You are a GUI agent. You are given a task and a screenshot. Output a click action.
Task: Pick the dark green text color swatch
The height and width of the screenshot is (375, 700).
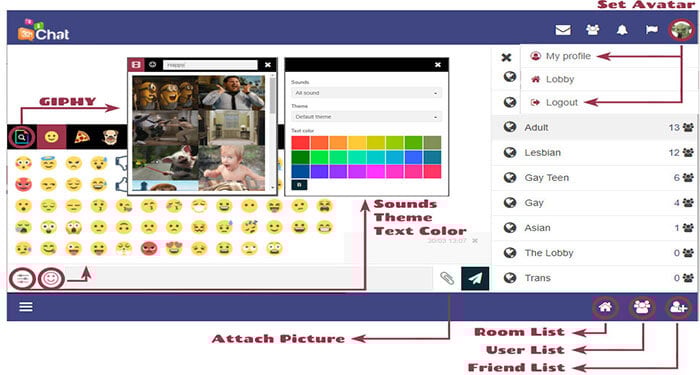(300, 157)
